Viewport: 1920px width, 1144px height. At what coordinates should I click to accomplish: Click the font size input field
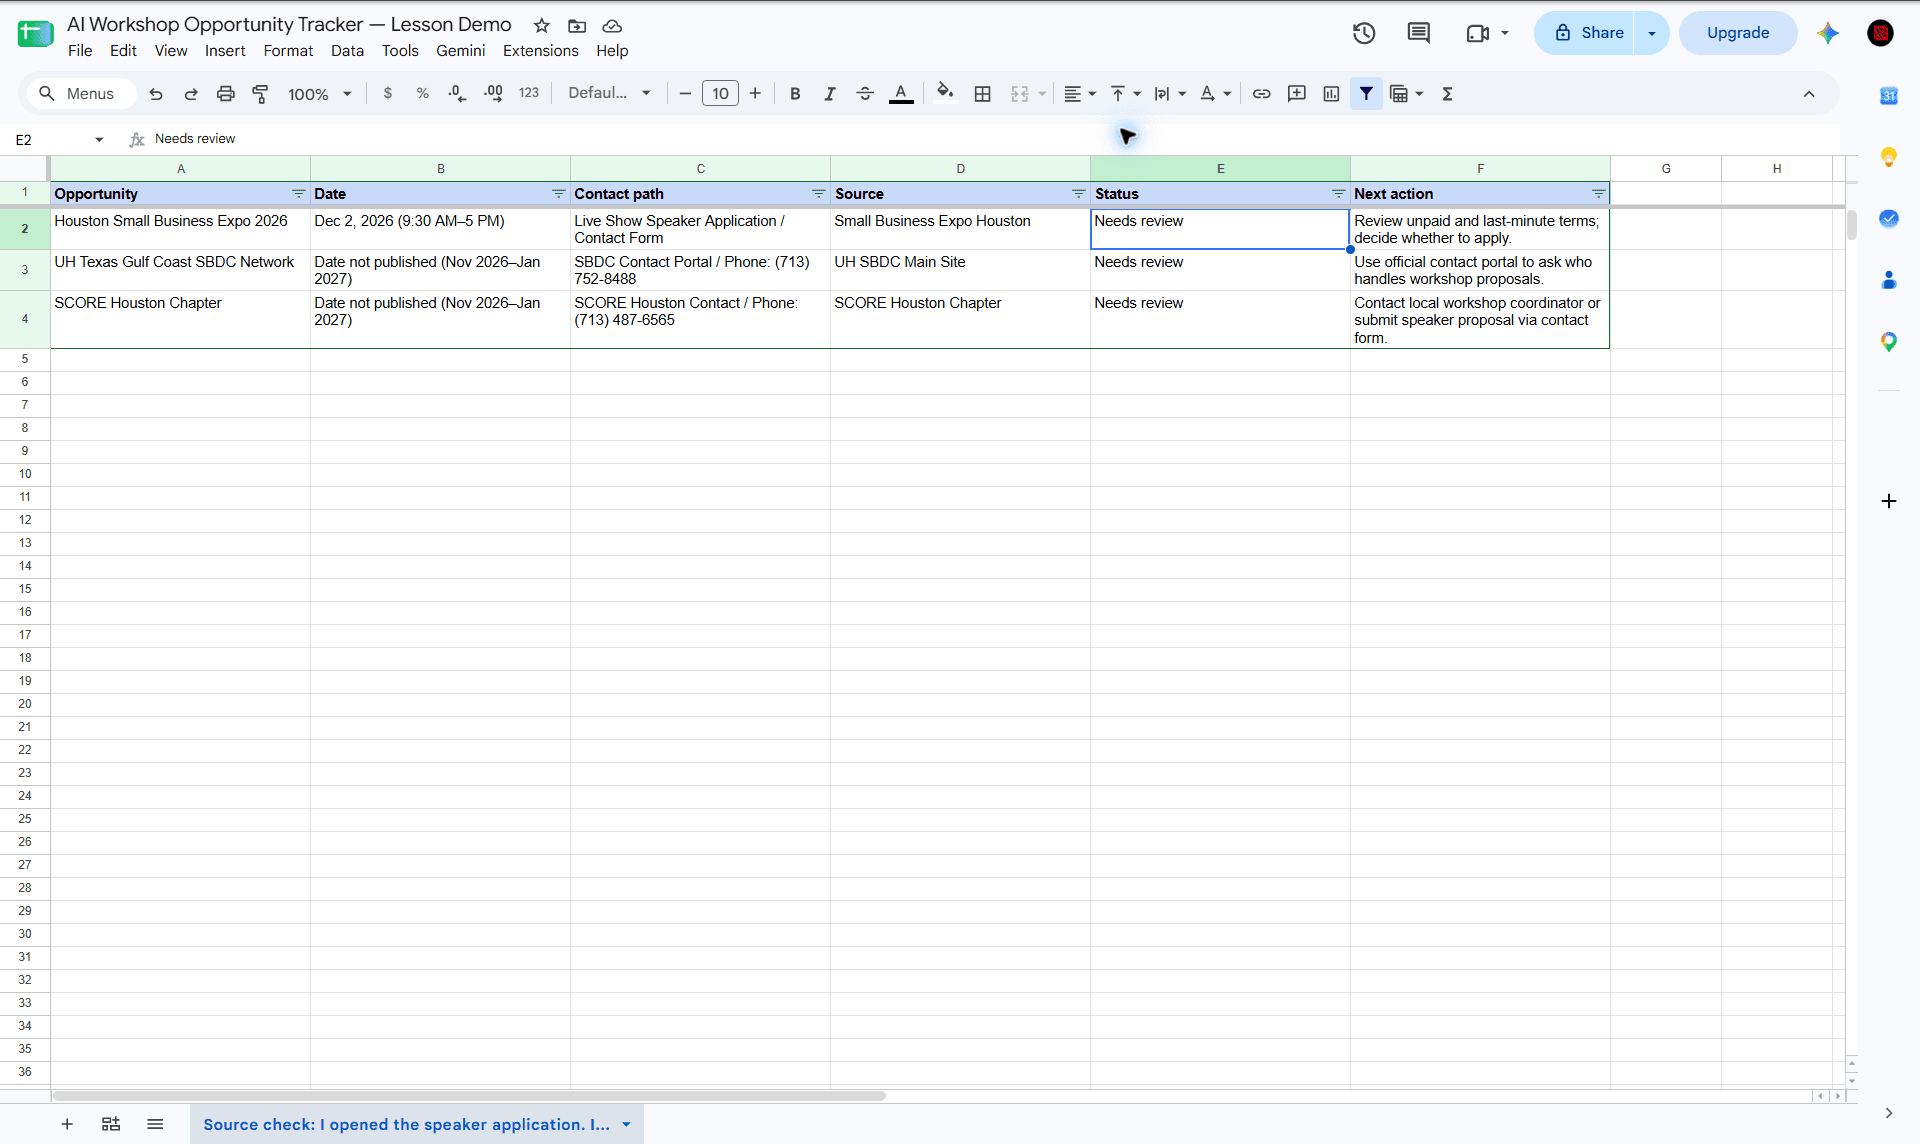pyautogui.click(x=720, y=94)
